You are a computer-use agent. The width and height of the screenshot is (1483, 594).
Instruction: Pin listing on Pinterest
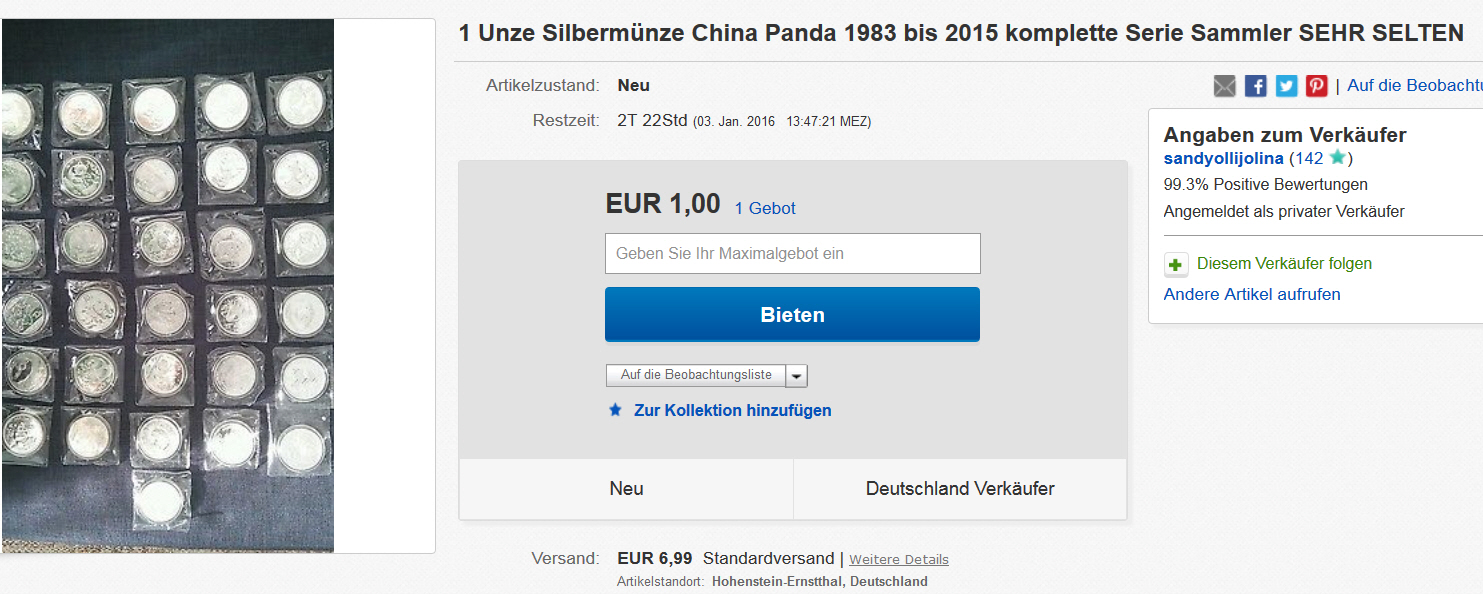1316,86
